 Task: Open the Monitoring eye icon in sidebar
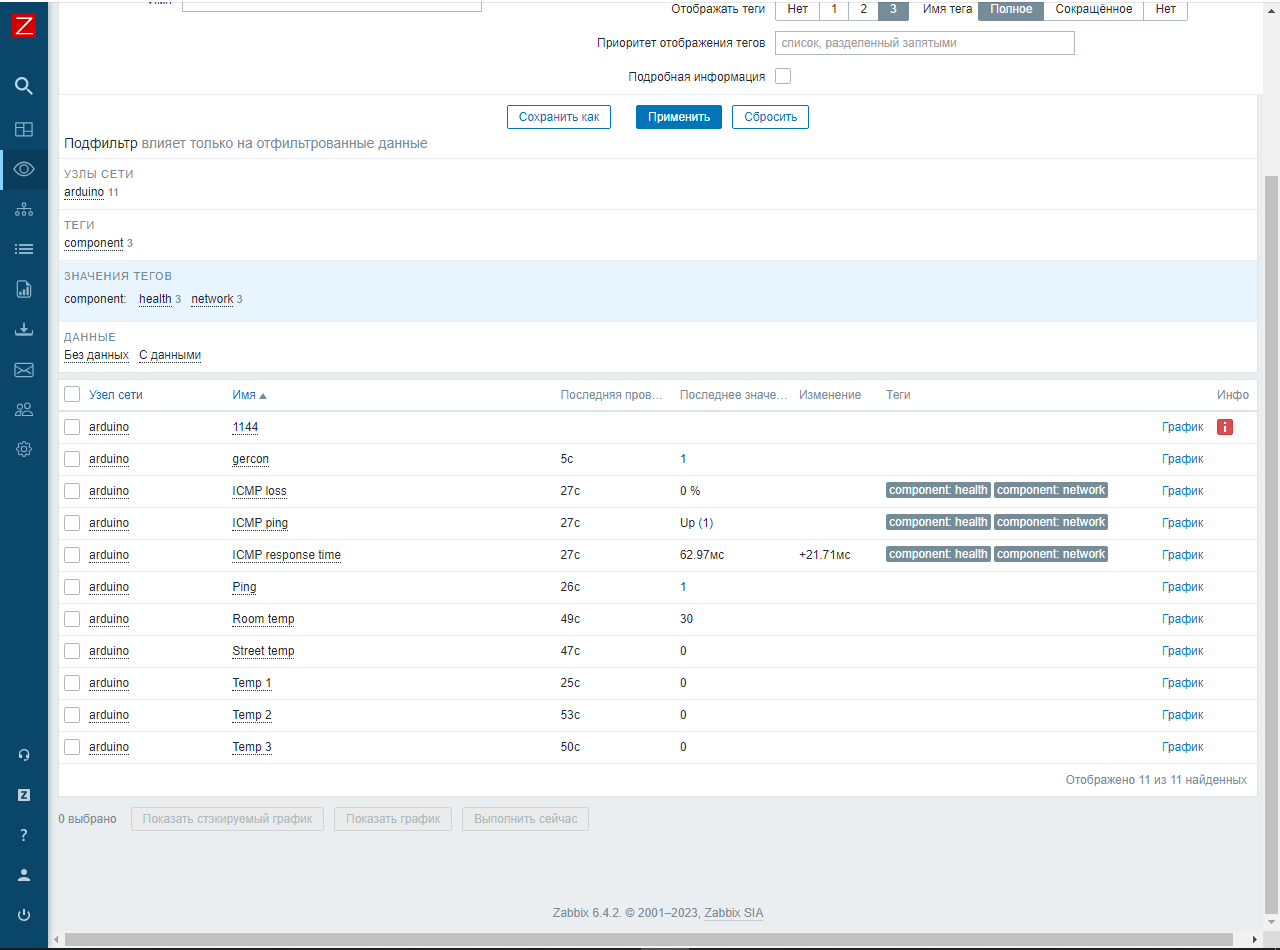pyautogui.click(x=24, y=169)
